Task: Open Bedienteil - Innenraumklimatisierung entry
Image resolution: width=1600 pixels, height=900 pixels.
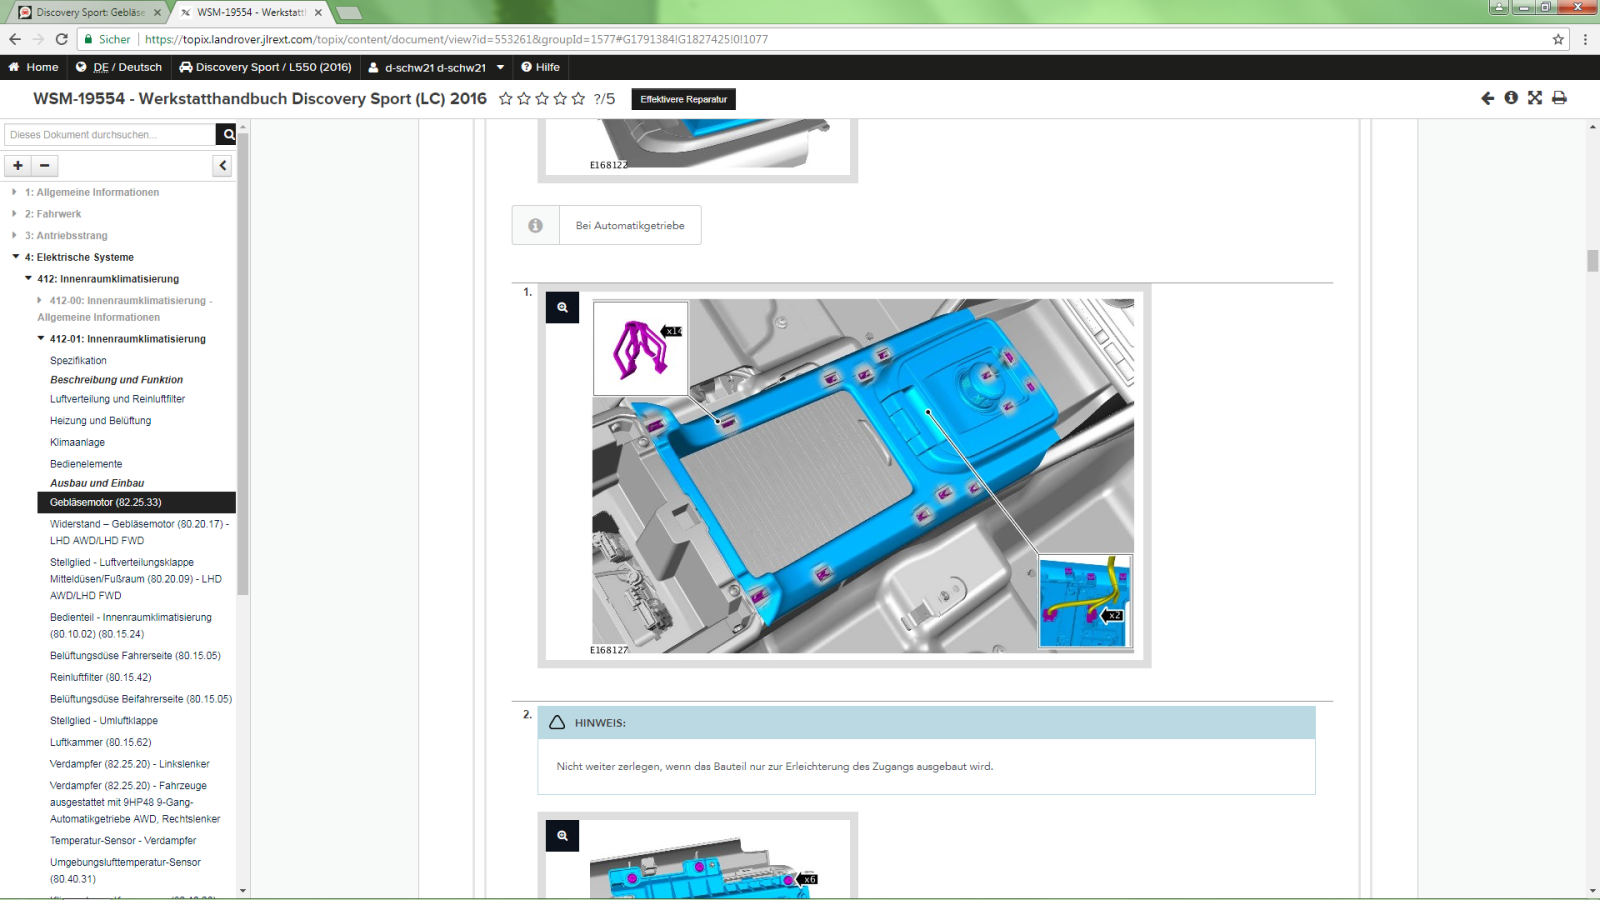Action: 131,625
